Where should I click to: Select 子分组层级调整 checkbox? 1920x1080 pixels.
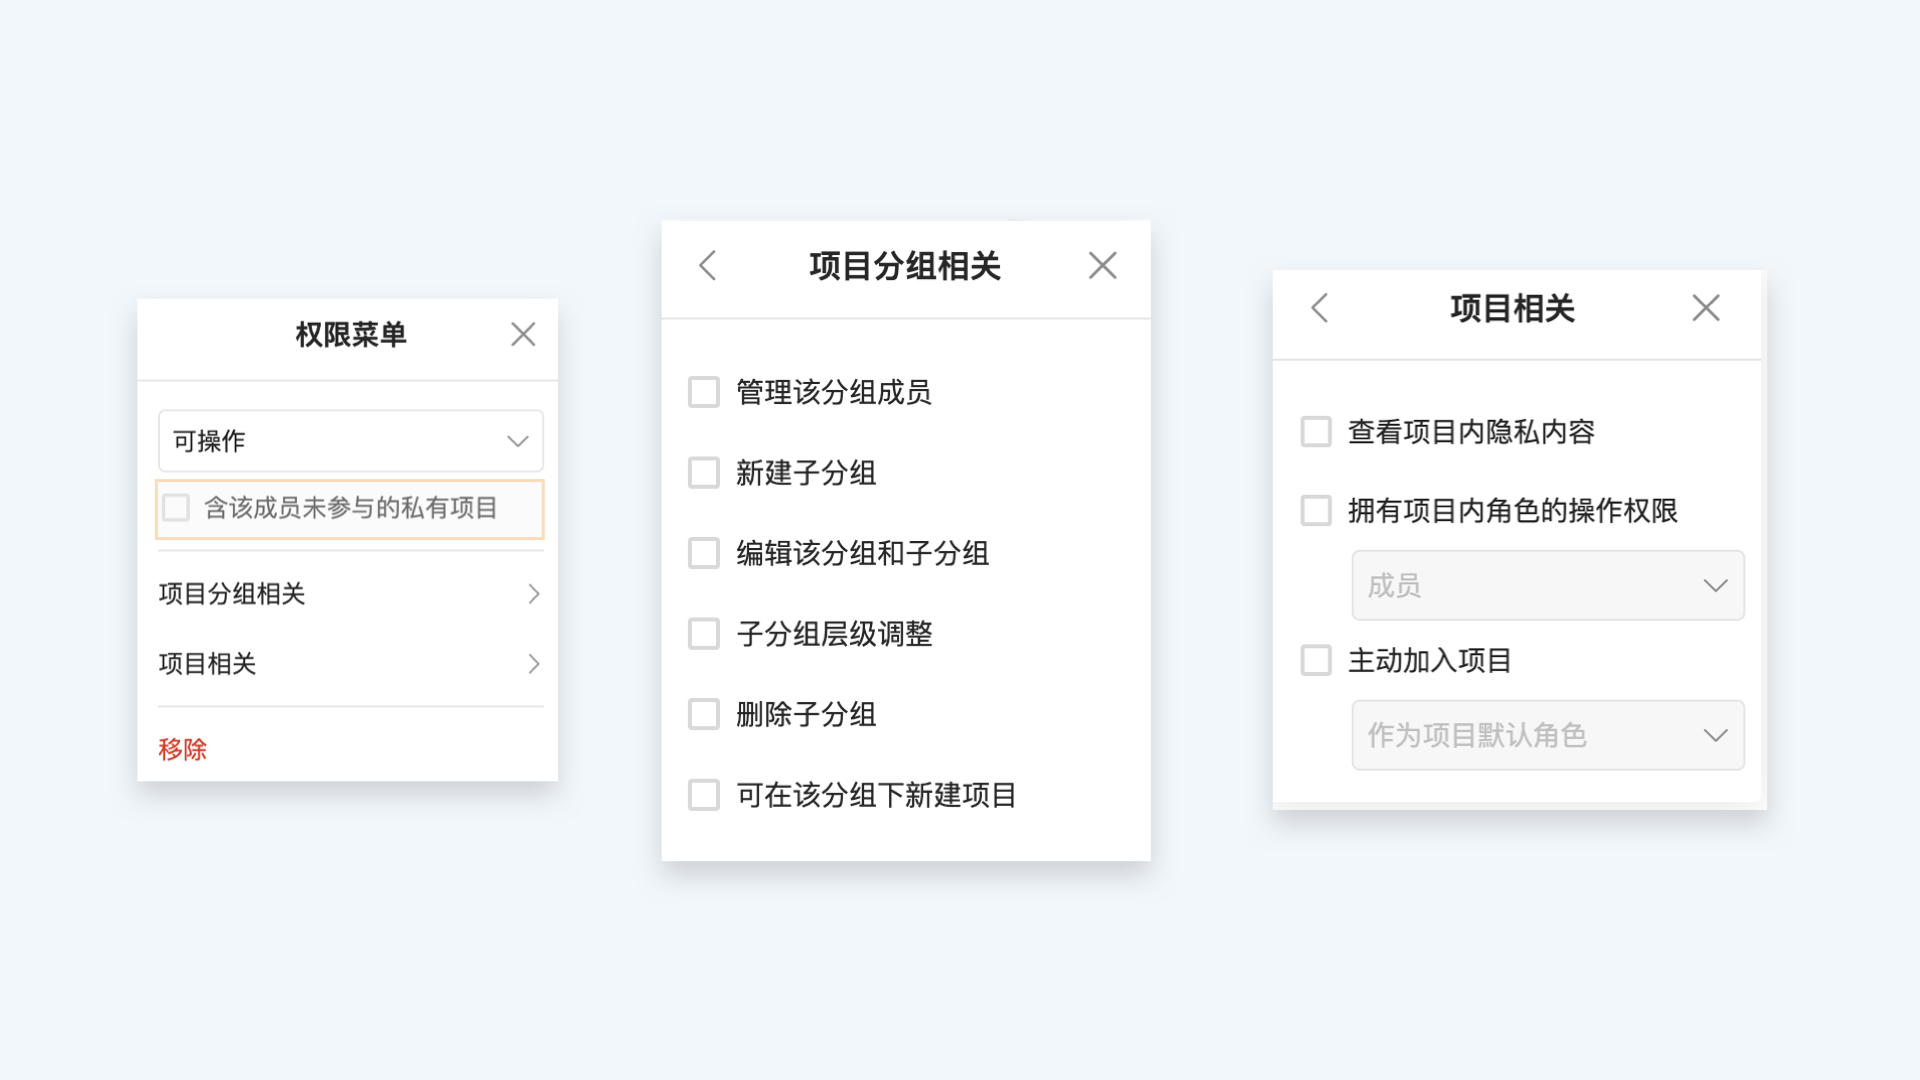704,634
